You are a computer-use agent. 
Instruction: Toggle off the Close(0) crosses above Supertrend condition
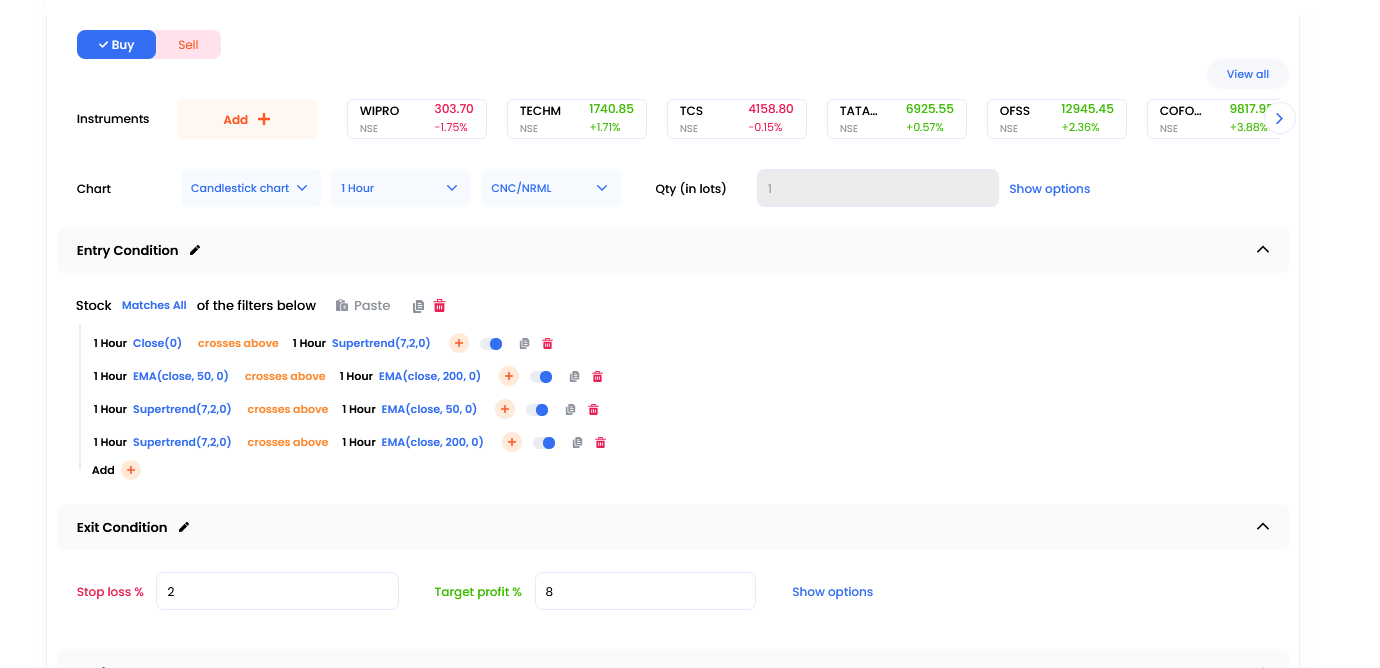(491, 344)
